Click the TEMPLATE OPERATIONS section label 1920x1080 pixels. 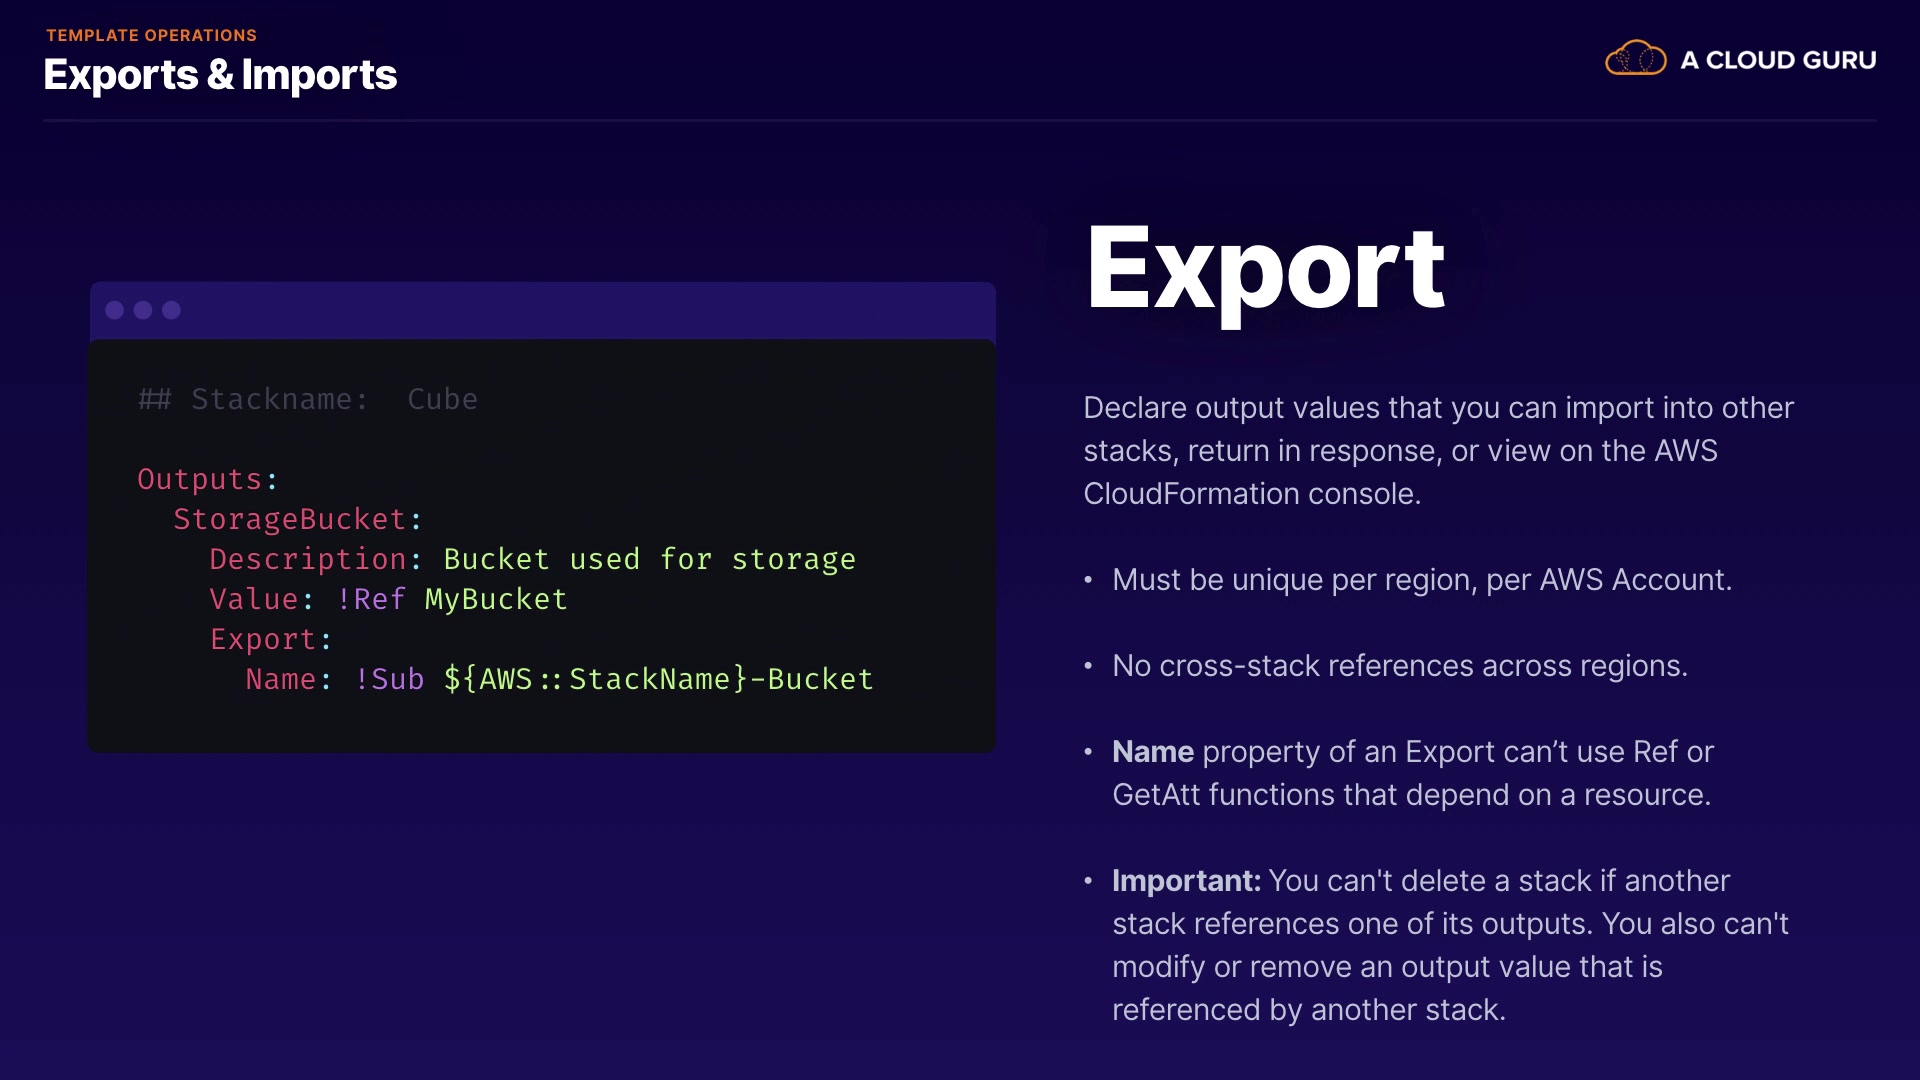[x=151, y=35]
